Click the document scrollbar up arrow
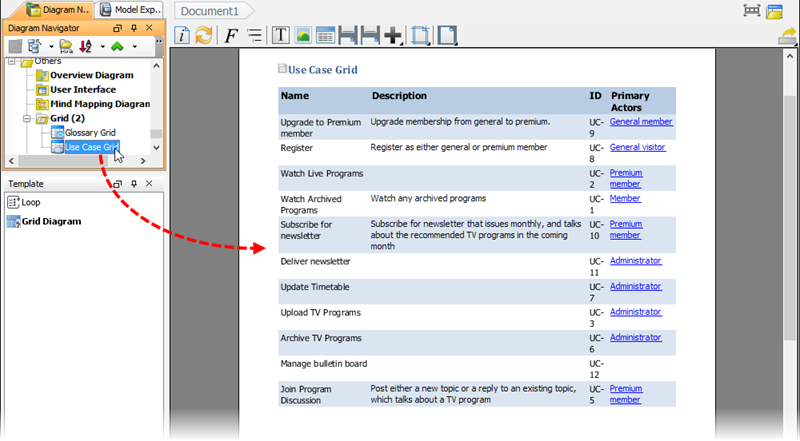800x441 pixels. [x=790, y=56]
